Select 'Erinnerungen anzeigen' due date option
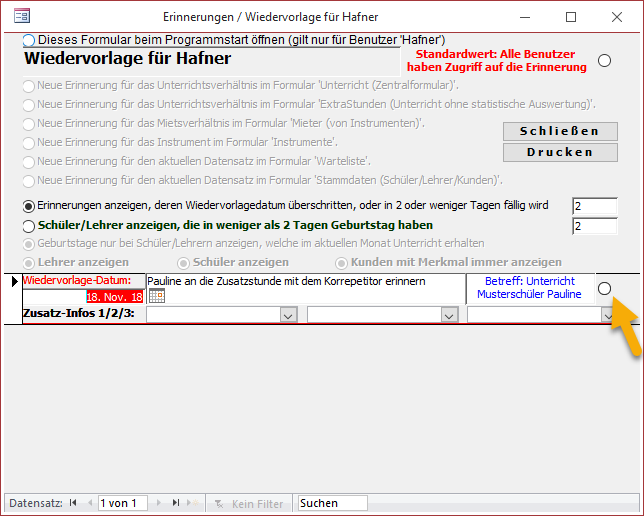Image resolution: width=644 pixels, height=516 pixels. pos(28,205)
